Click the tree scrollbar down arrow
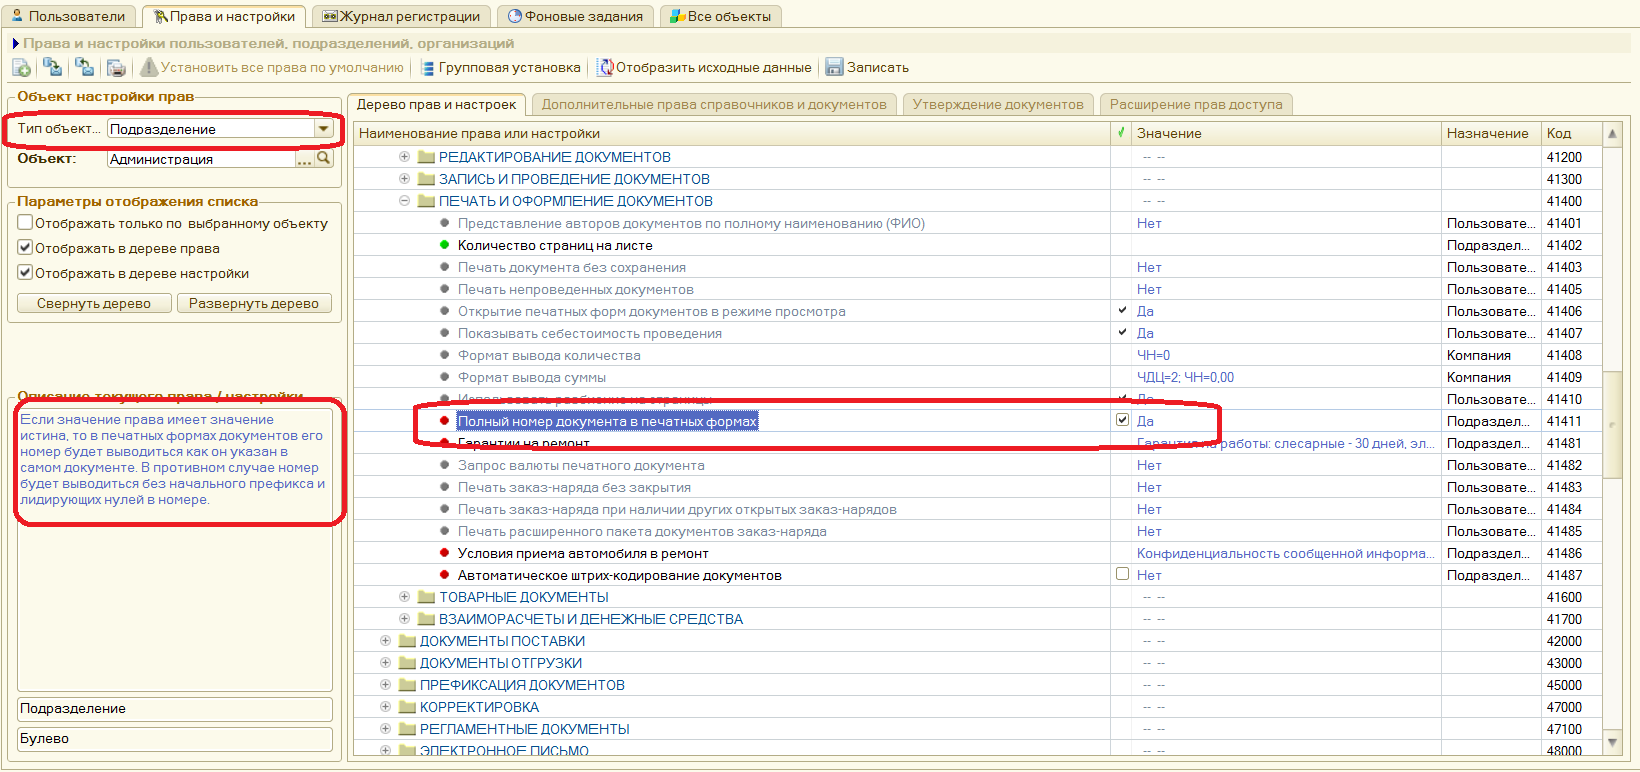This screenshot has width=1640, height=772. (x=1612, y=742)
